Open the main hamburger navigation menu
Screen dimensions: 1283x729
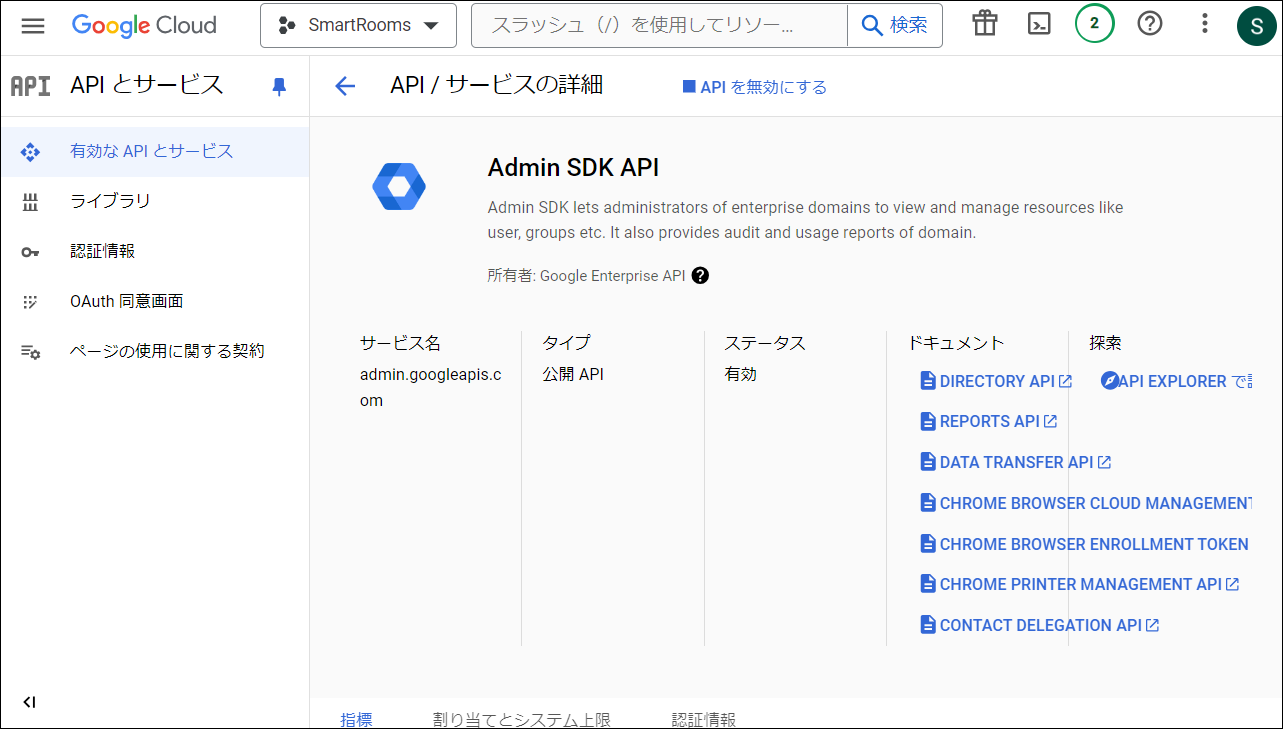[x=33, y=25]
